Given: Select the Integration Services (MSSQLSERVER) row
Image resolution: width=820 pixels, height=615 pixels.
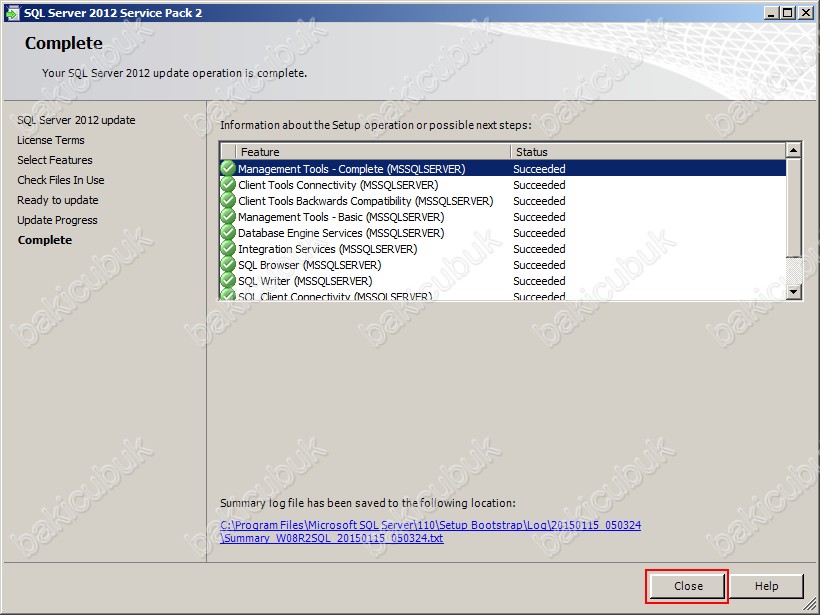Looking at the screenshot, I should click(x=503, y=249).
